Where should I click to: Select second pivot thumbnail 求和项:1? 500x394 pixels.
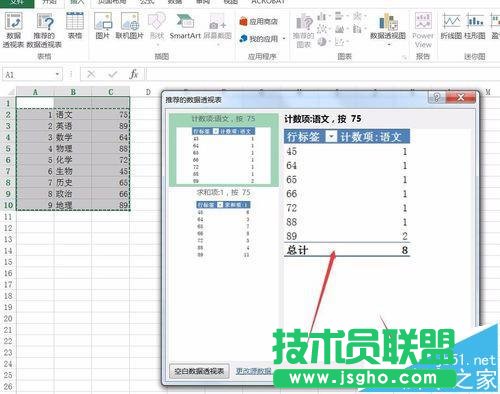coord(224,223)
